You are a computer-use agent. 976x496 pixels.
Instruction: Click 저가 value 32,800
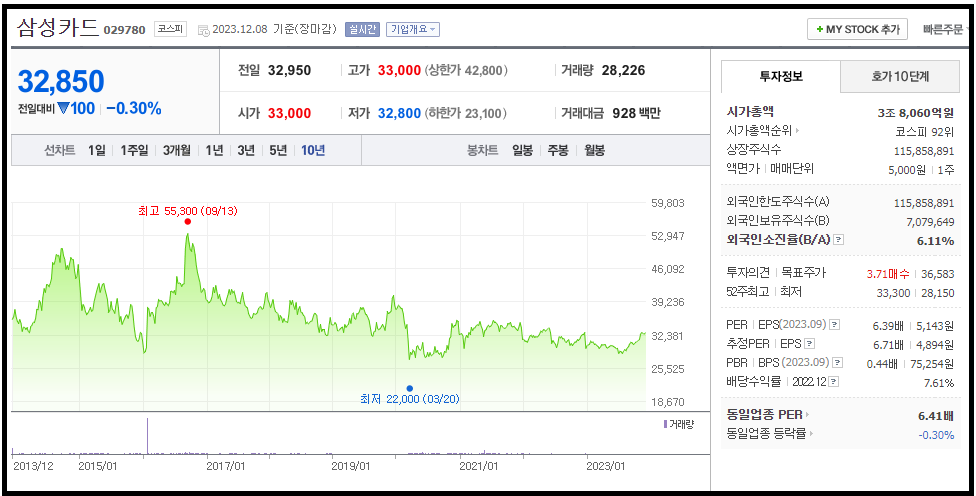coord(400,113)
